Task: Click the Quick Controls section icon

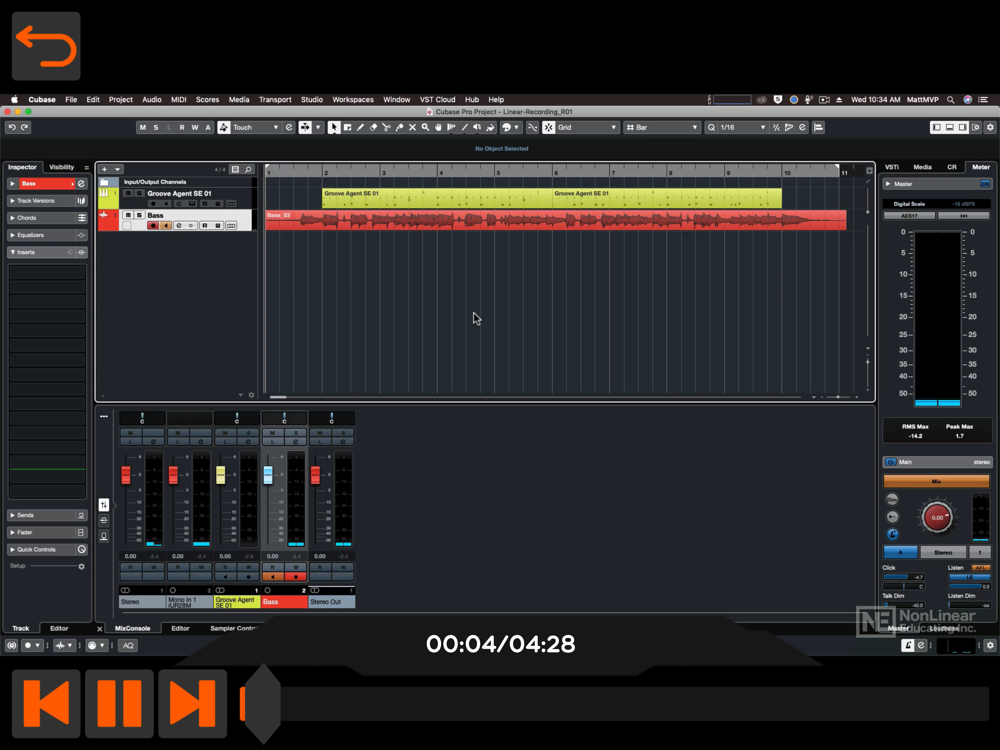Action: pos(81,550)
